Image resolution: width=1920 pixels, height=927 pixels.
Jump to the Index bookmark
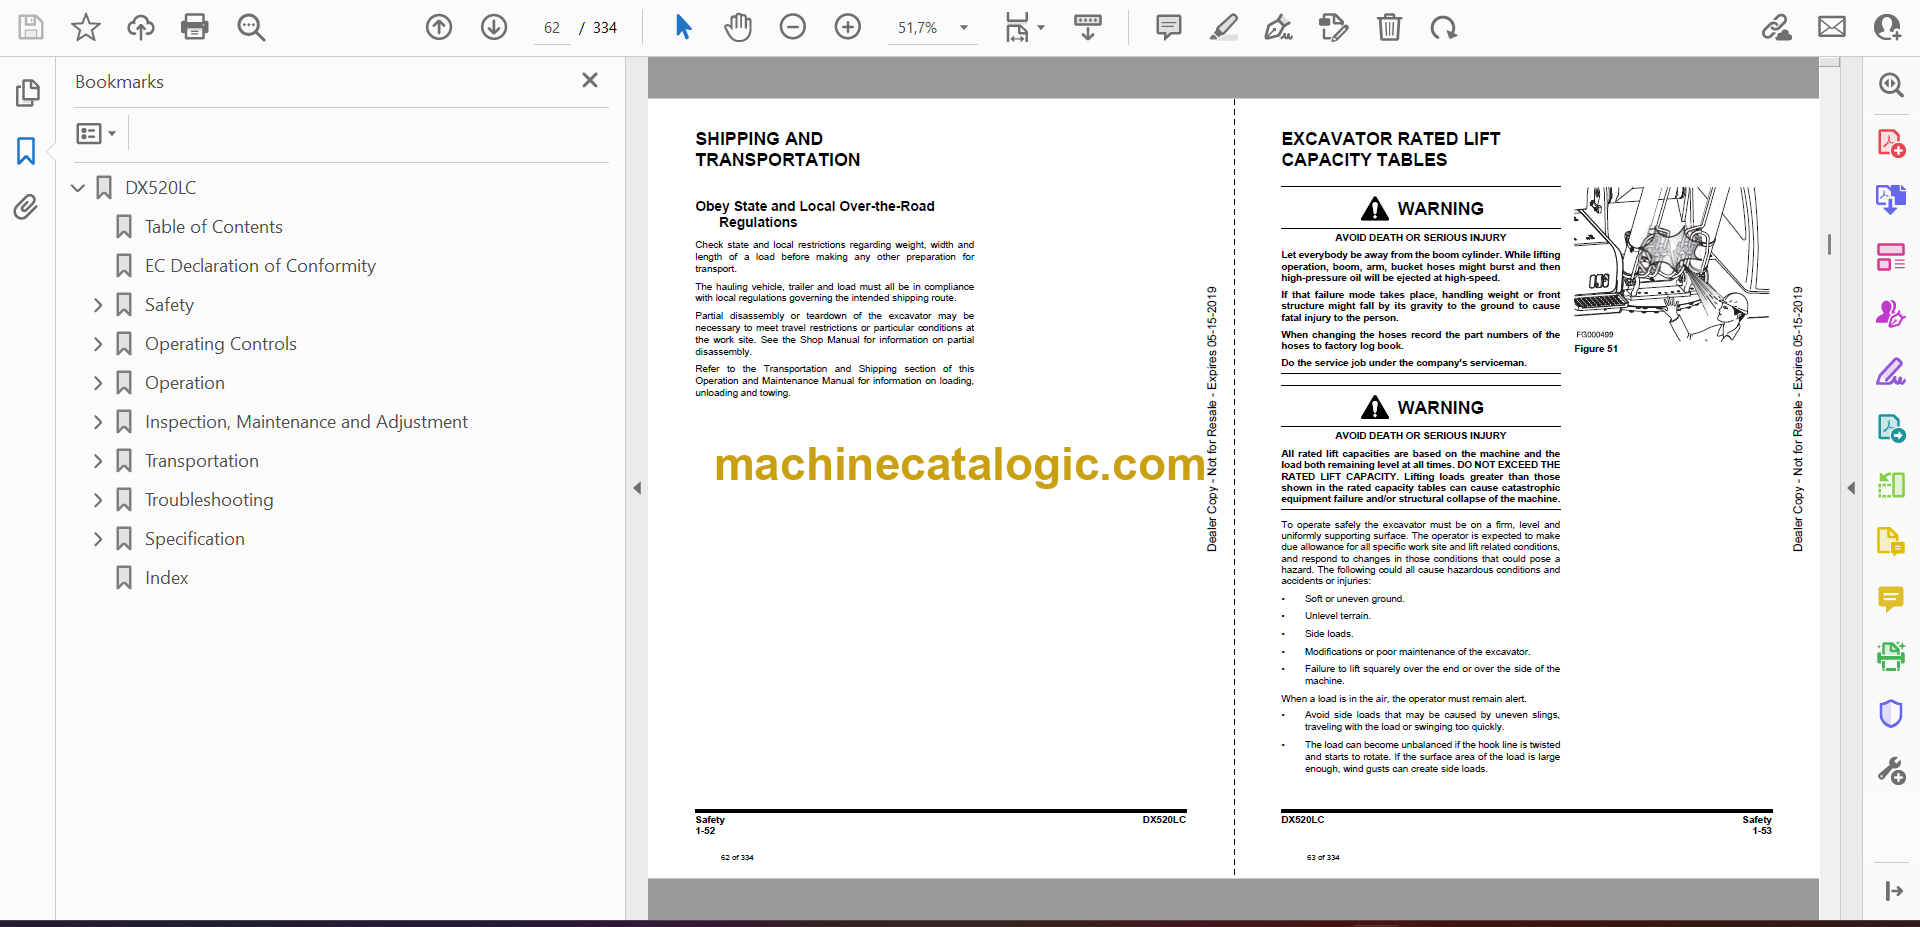click(x=166, y=578)
